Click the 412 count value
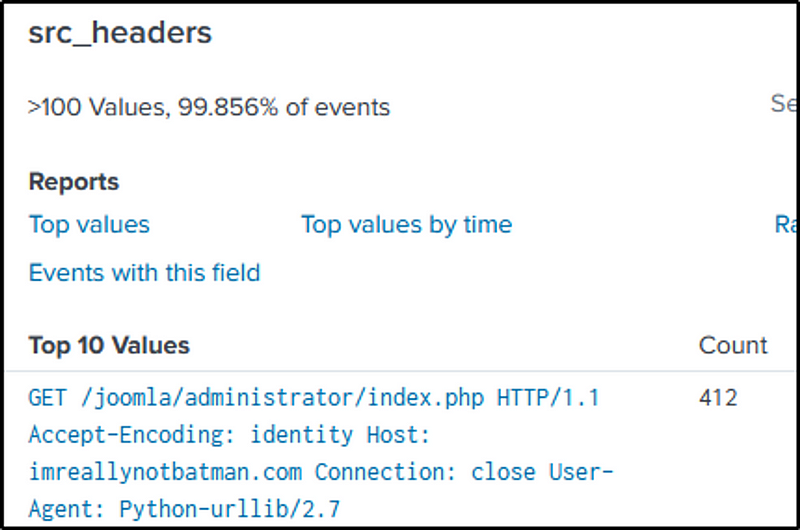This screenshot has width=800, height=530. [718, 398]
